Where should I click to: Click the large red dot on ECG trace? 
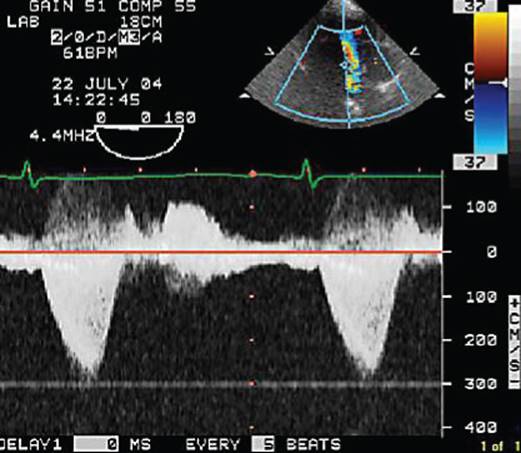point(253,174)
